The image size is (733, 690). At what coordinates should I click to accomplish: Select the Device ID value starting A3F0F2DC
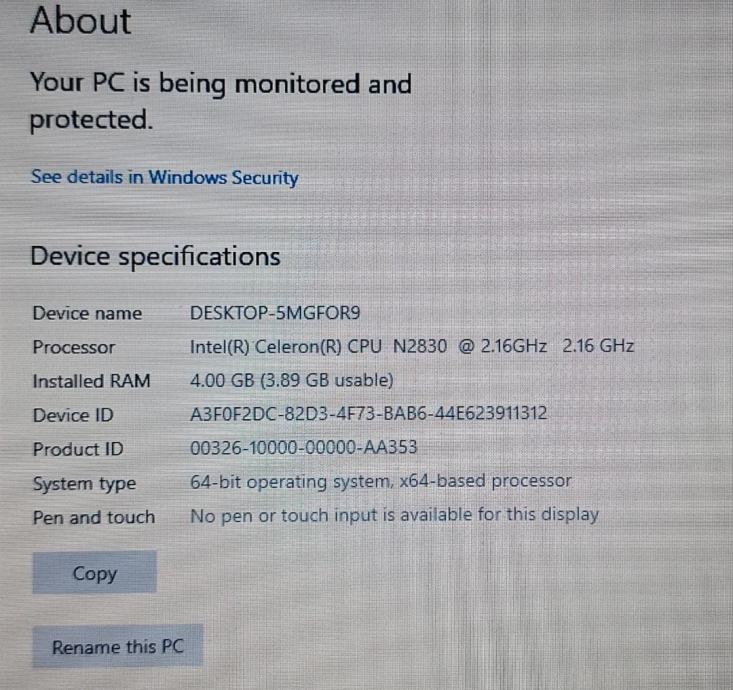(x=368, y=414)
